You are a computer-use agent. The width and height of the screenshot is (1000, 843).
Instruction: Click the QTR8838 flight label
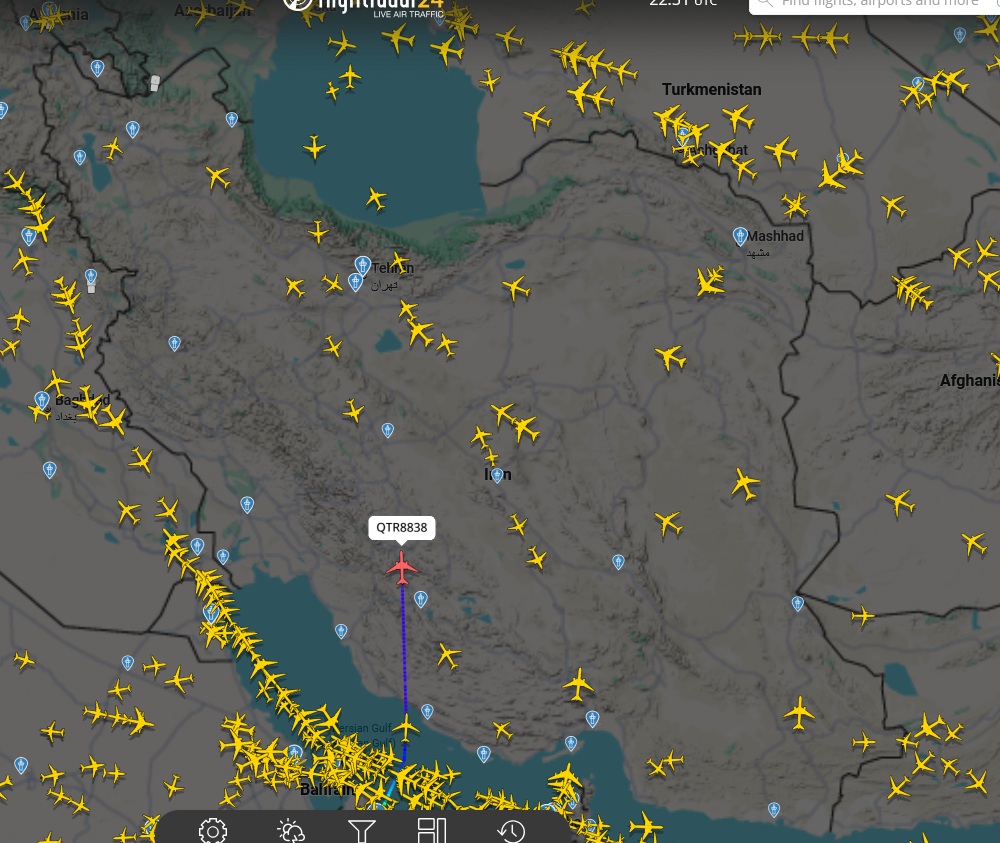pyautogui.click(x=401, y=527)
